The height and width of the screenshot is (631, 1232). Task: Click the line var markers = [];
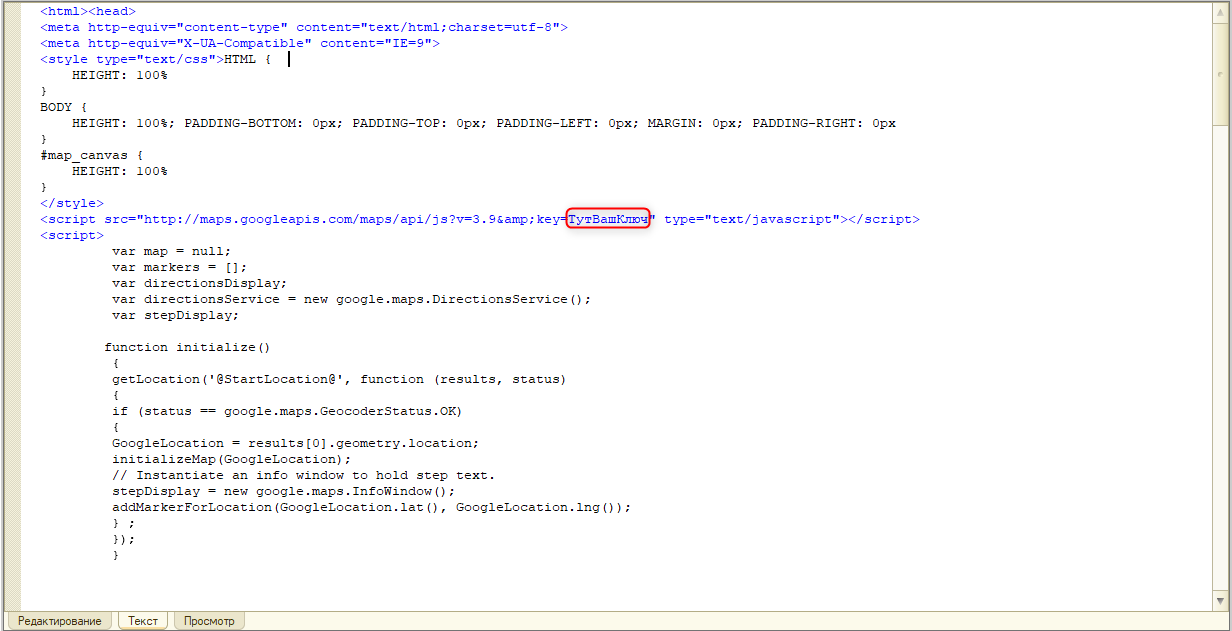180,267
